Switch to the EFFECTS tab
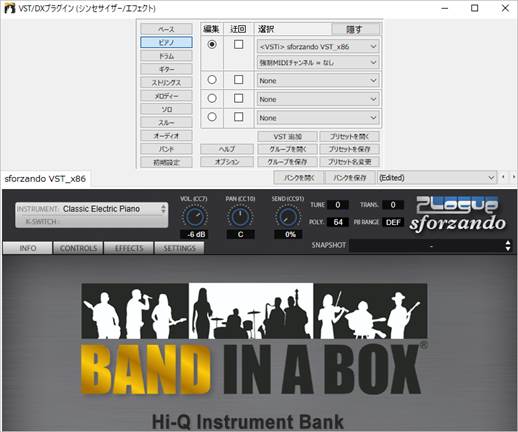The image size is (518, 432). point(129,248)
